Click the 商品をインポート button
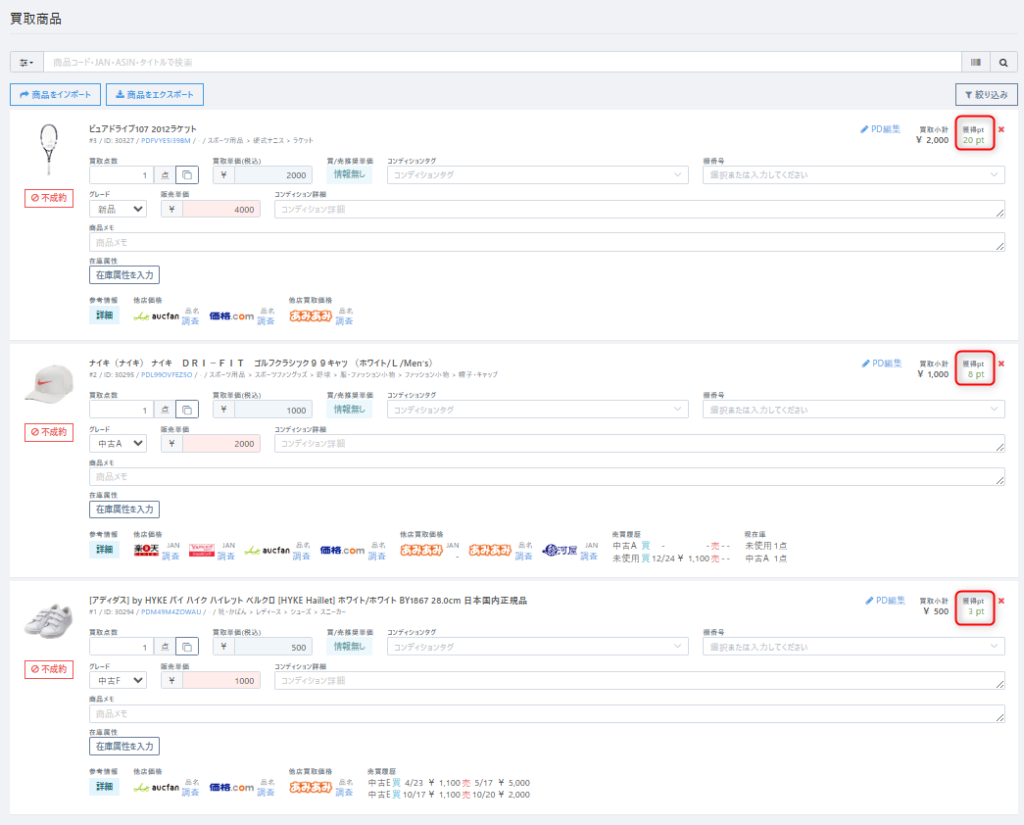 tap(55, 95)
